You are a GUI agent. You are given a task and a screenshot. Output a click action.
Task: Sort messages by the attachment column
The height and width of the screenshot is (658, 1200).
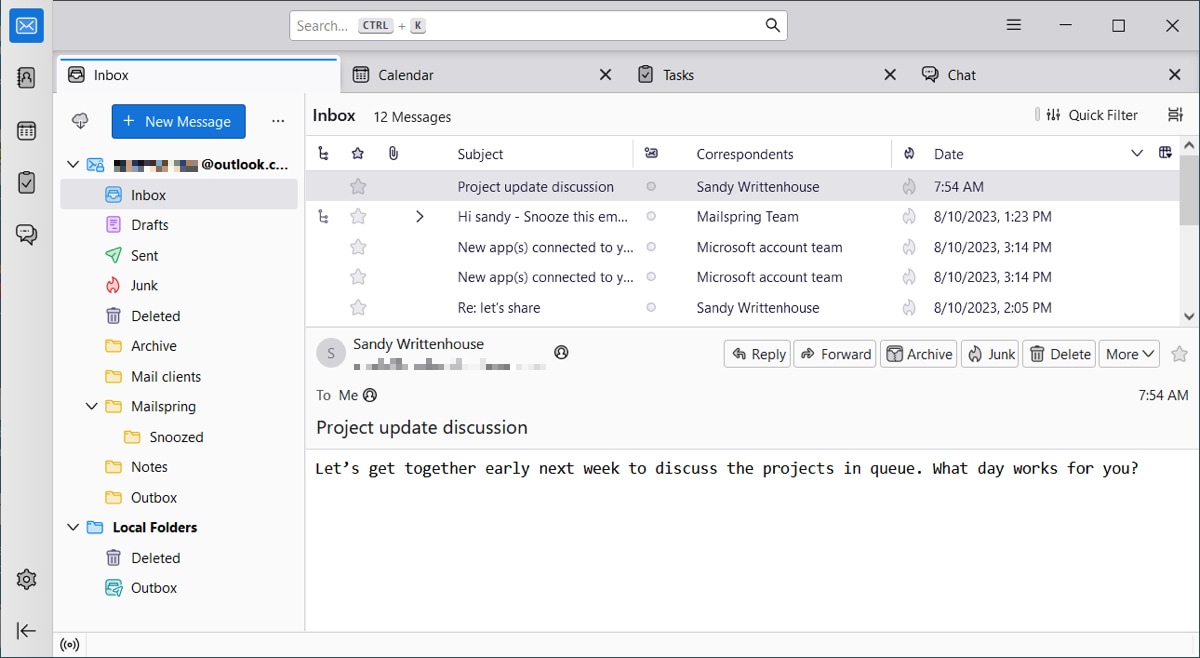point(393,153)
